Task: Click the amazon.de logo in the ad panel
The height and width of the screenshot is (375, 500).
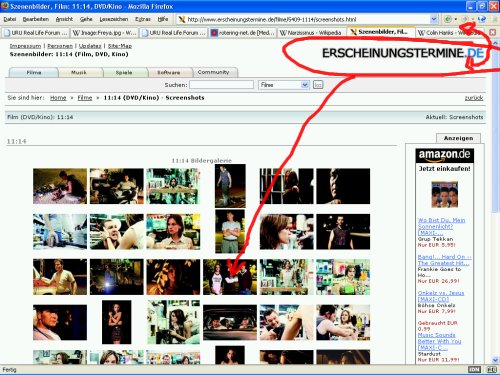Action: [444, 155]
